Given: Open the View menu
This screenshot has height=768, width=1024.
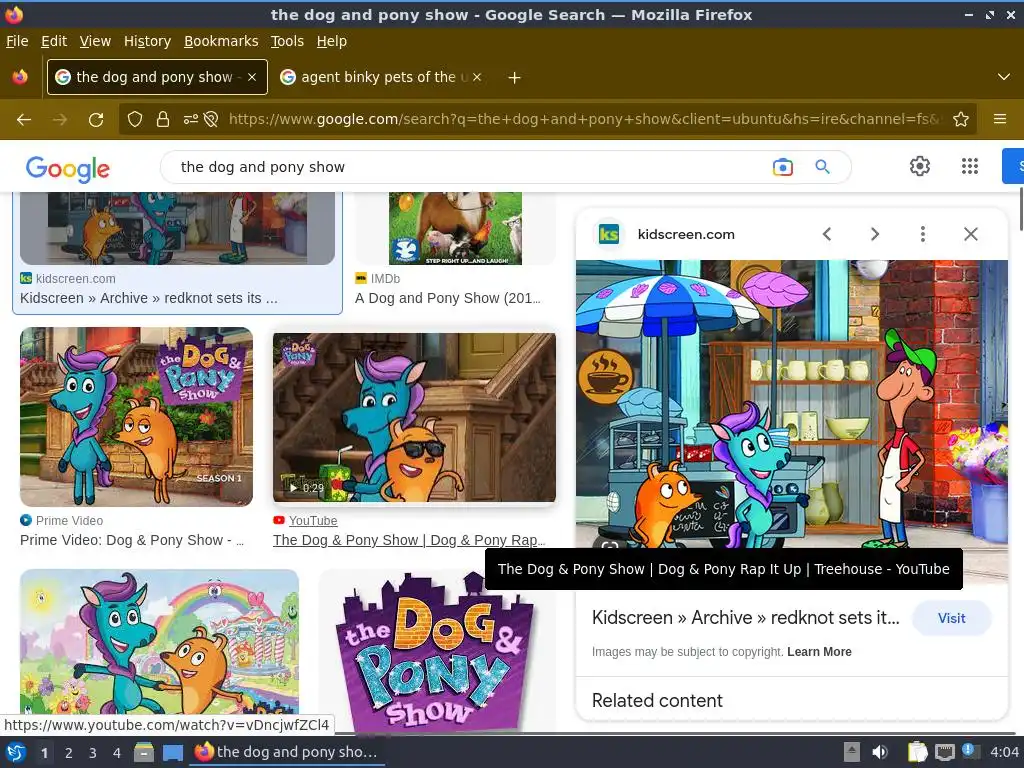Looking at the screenshot, I should pyautogui.click(x=95, y=41).
